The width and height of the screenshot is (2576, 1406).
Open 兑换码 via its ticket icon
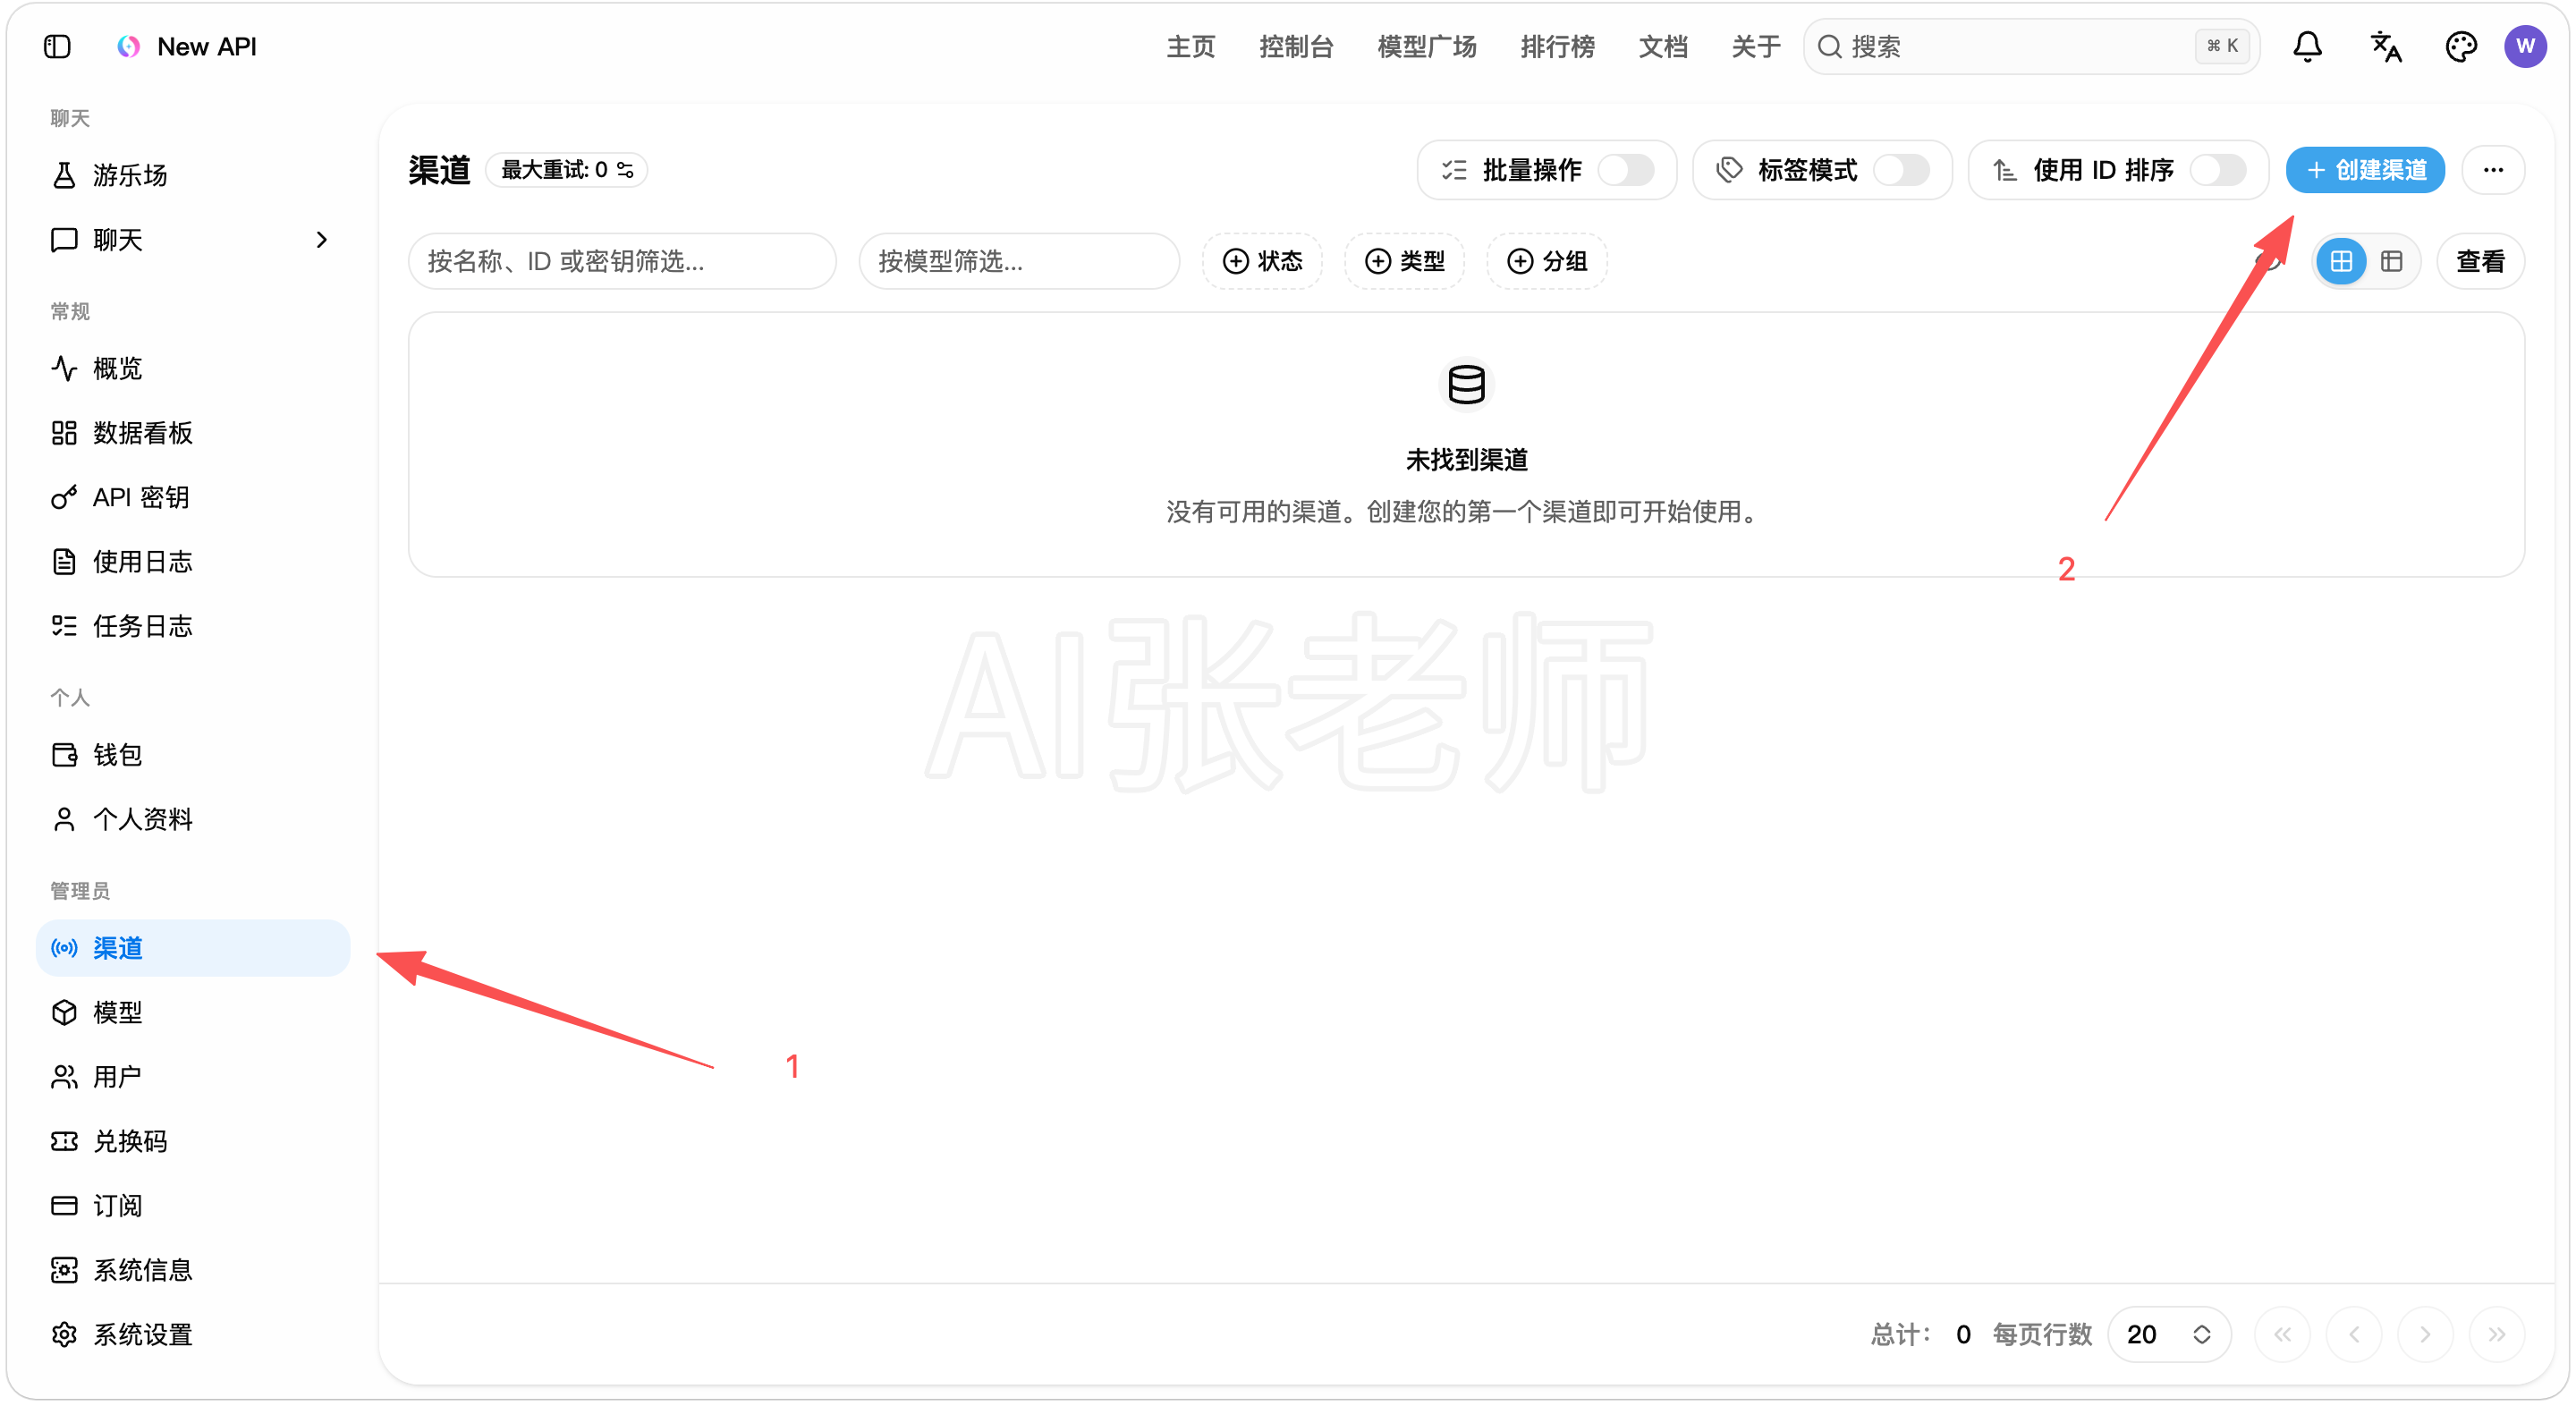[x=64, y=1141]
